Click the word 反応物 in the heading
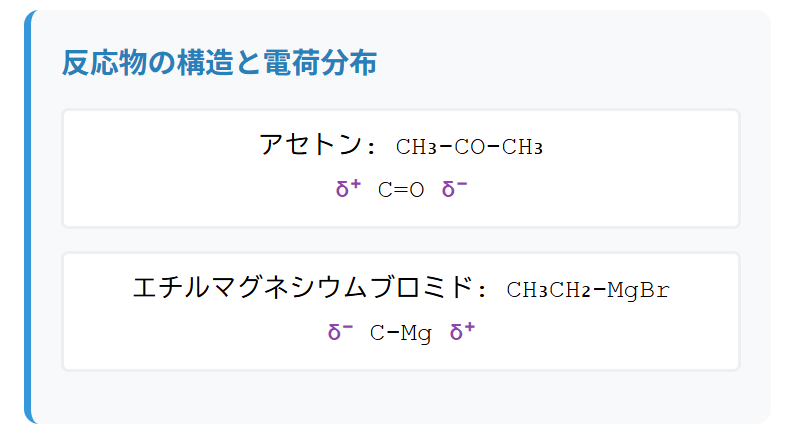The image size is (798, 437). click(x=104, y=63)
